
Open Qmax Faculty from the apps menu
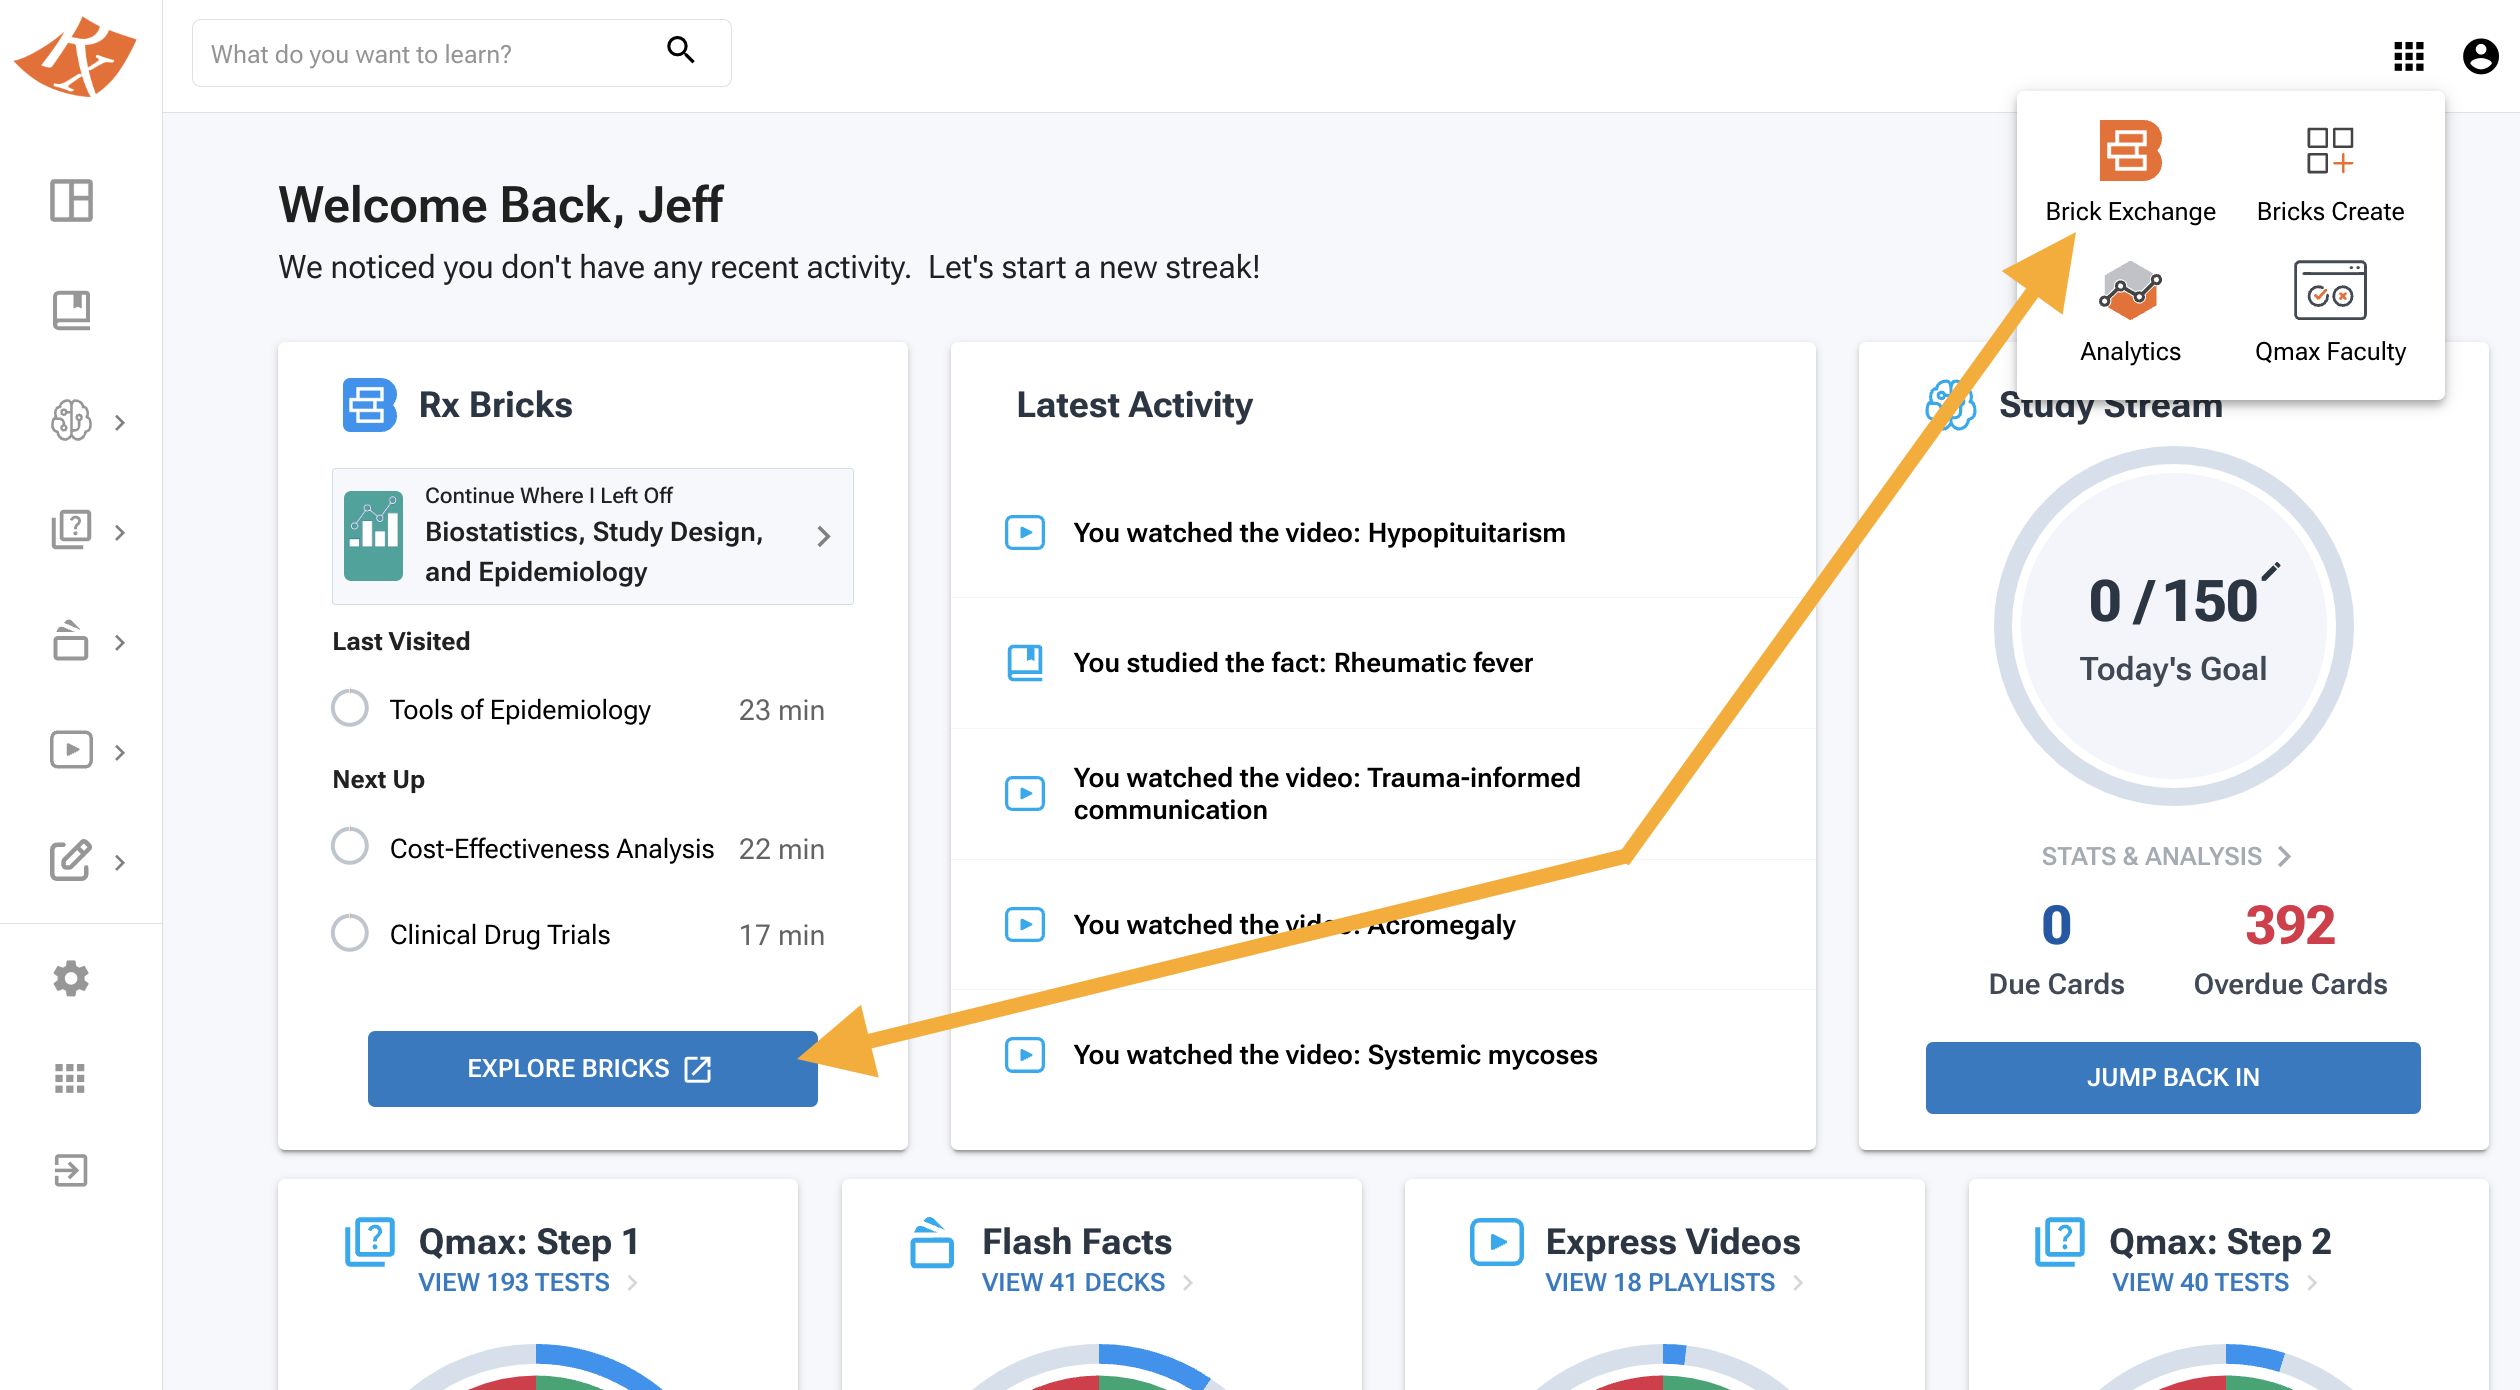[x=2330, y=312]
